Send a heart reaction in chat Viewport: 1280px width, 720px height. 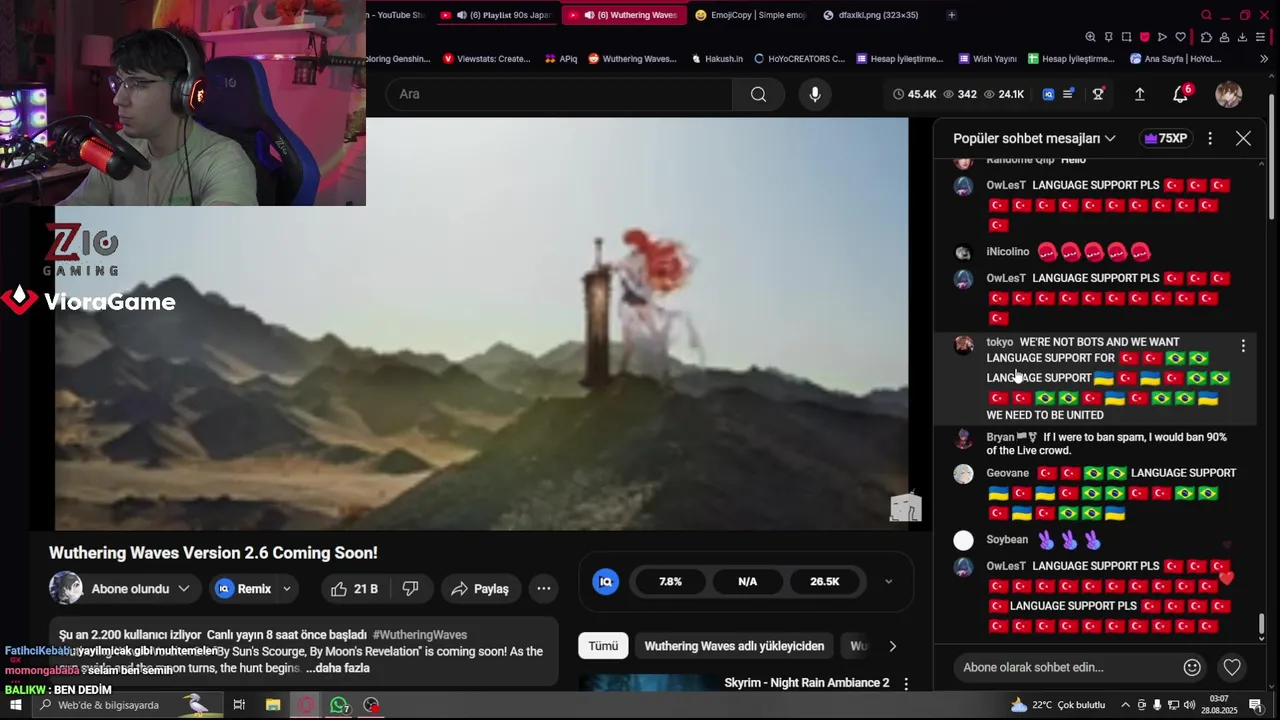tap(1232, 667)
